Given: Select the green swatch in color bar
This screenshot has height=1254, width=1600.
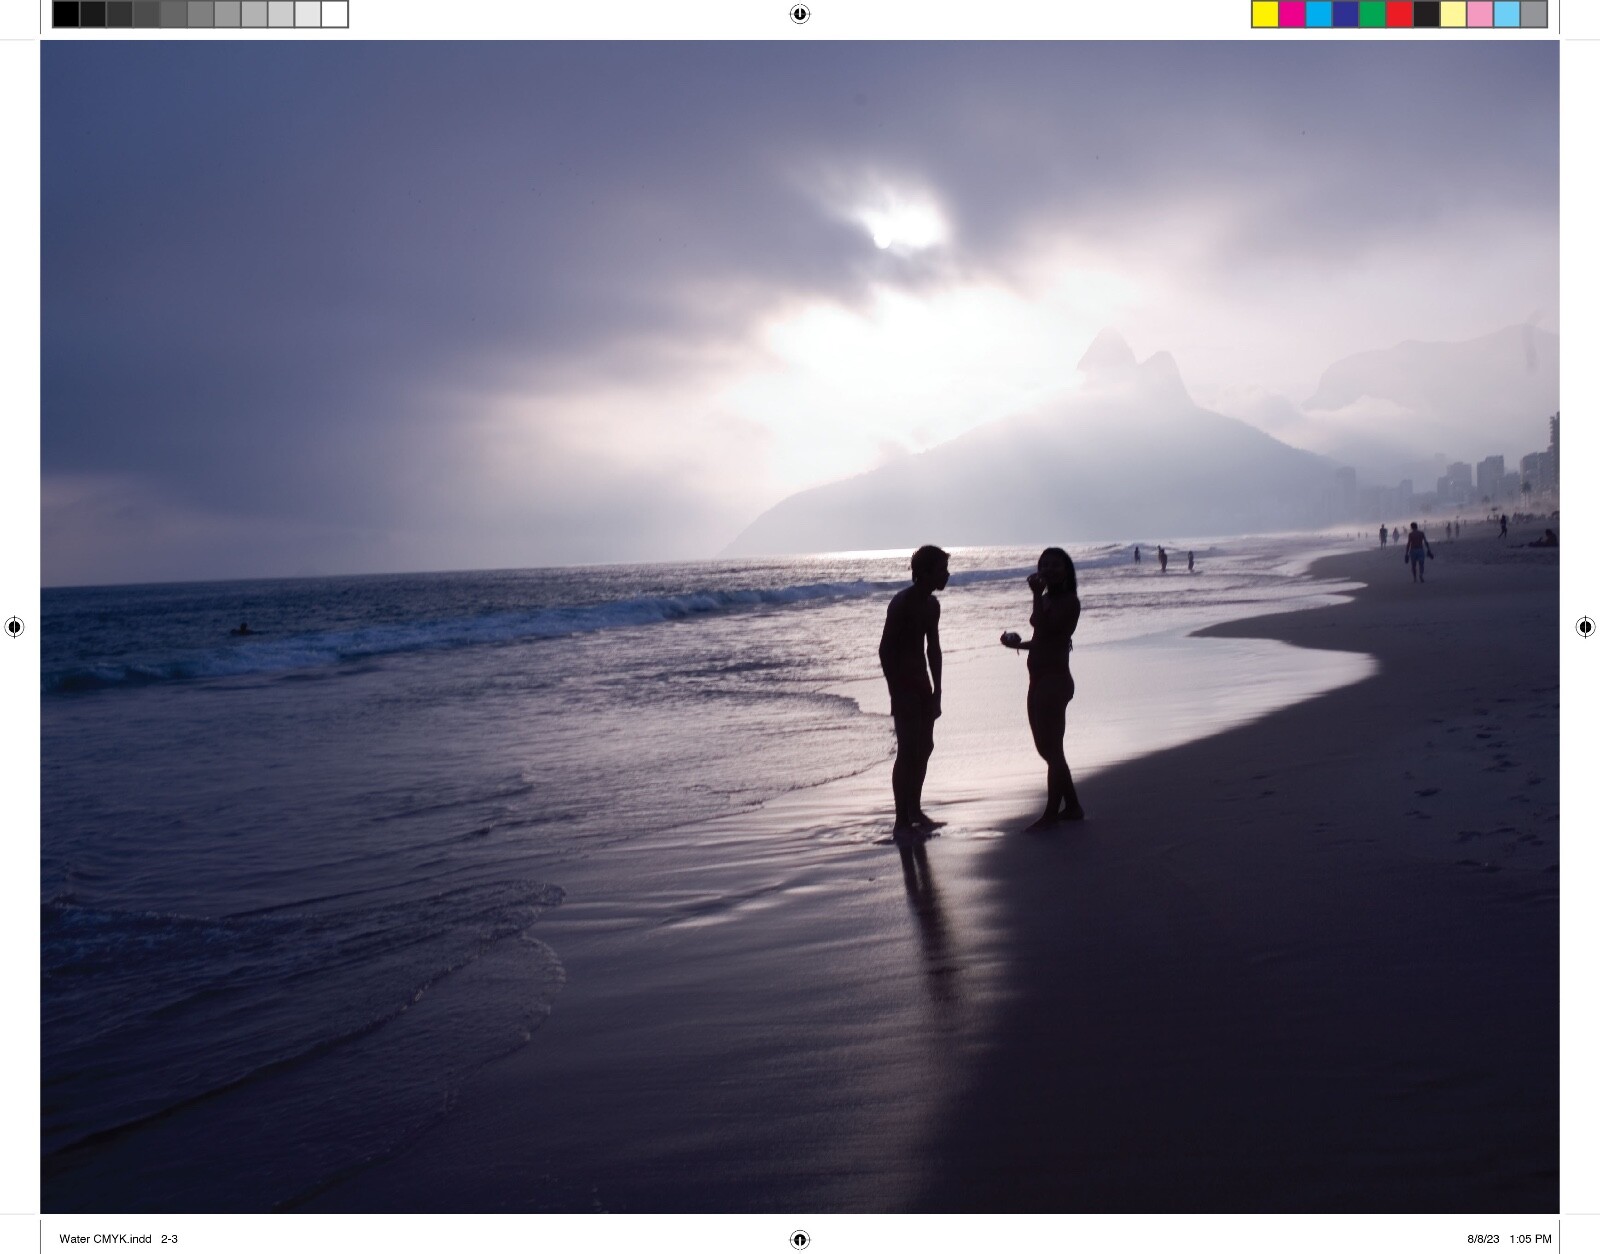Looking at the screenshot, I should tap(1373, 14).
